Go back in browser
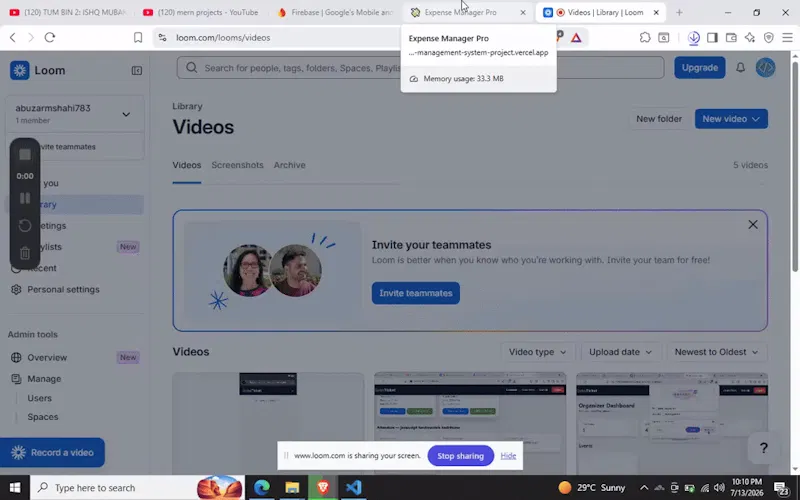This screenshot has height=500, width=800. point(13,37)
